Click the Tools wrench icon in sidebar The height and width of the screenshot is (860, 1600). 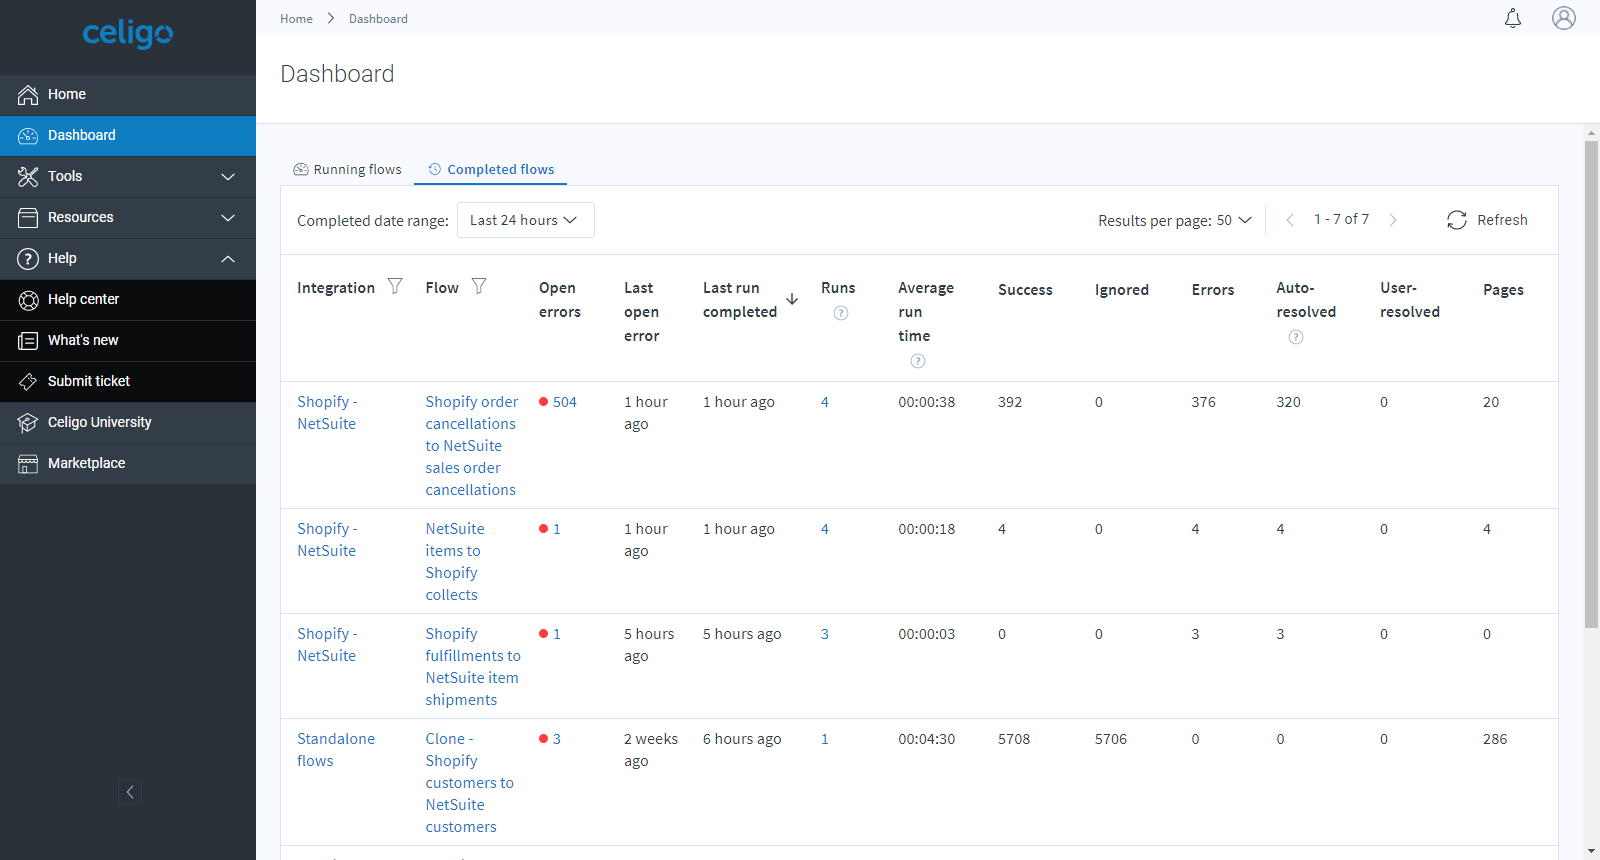click(x=28, y=177)
